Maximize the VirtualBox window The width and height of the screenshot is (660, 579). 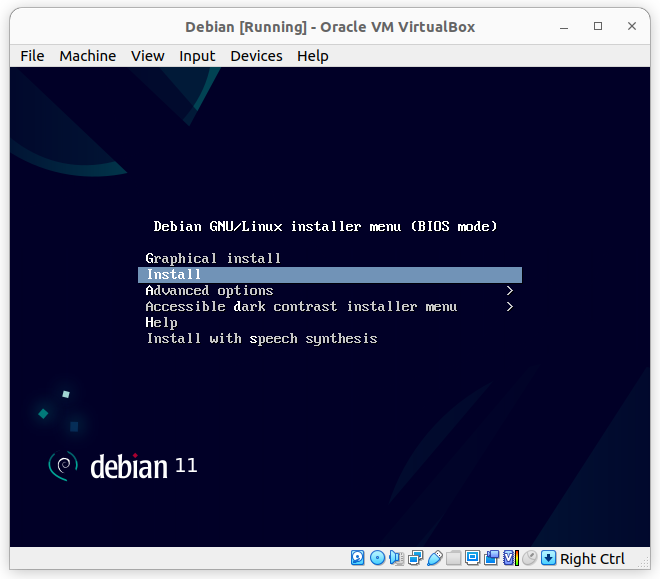point(598,27)
